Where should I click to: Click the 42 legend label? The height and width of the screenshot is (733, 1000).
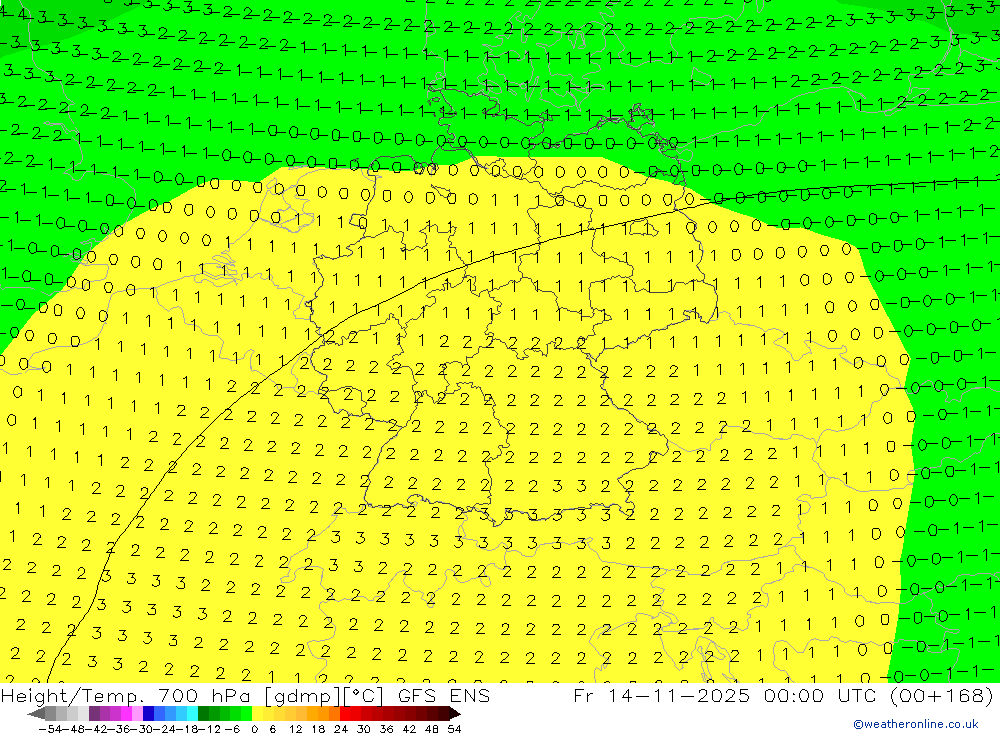click(x=409, y=729)
